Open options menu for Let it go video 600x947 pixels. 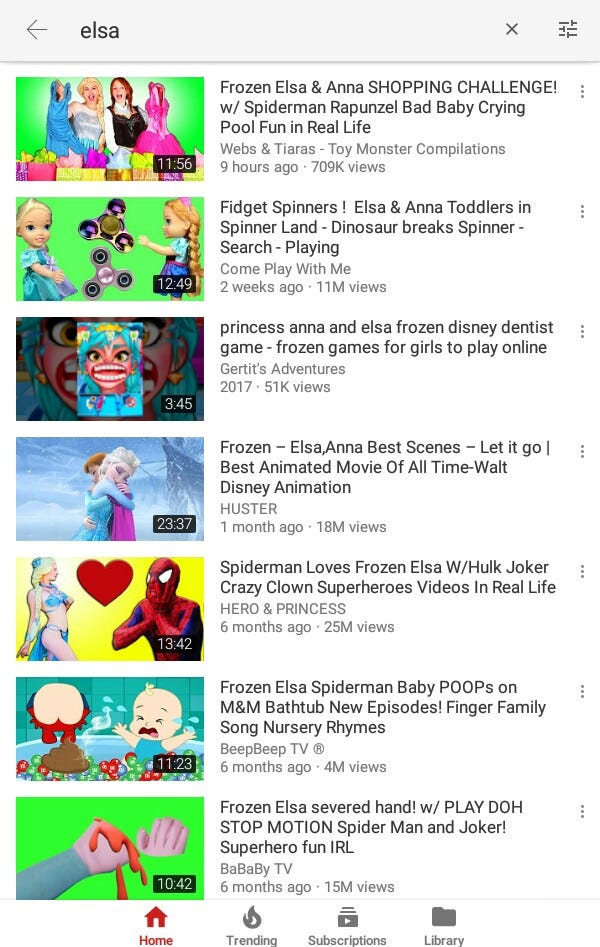pos(582,452)
